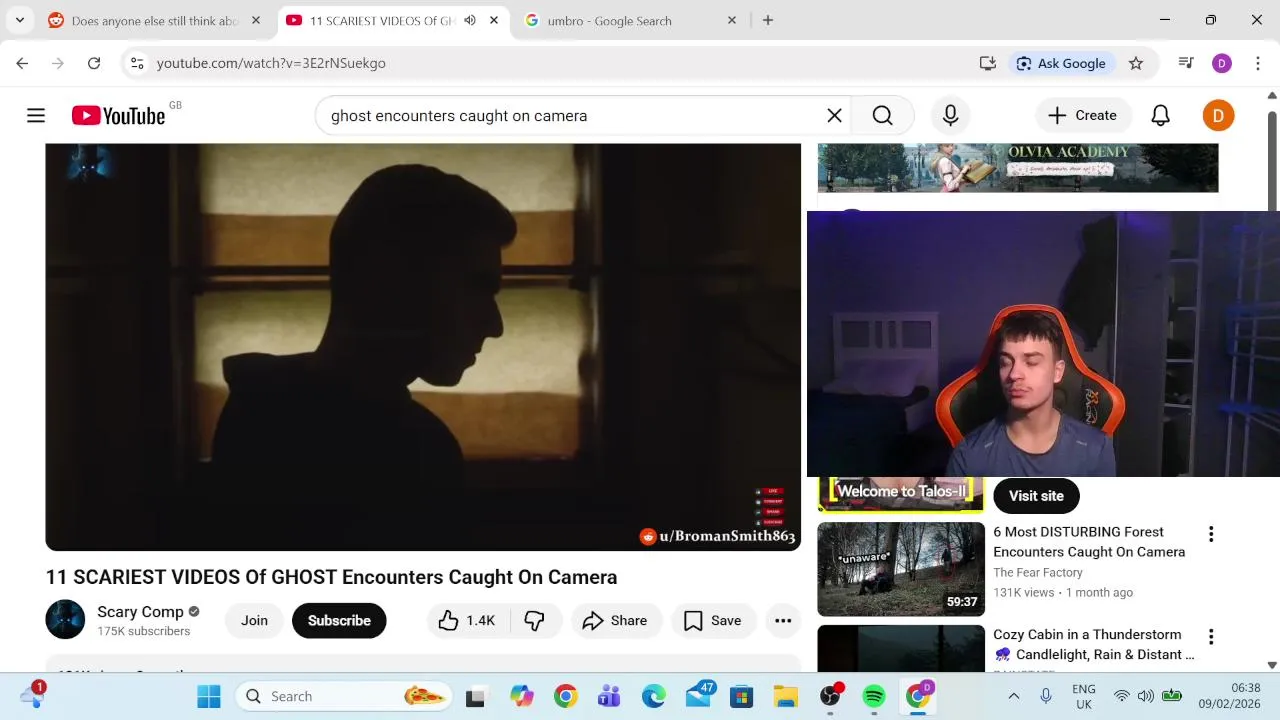Open YouTube notifications bell
This screenshot has height=720, width=1280.
(1160, 116)
